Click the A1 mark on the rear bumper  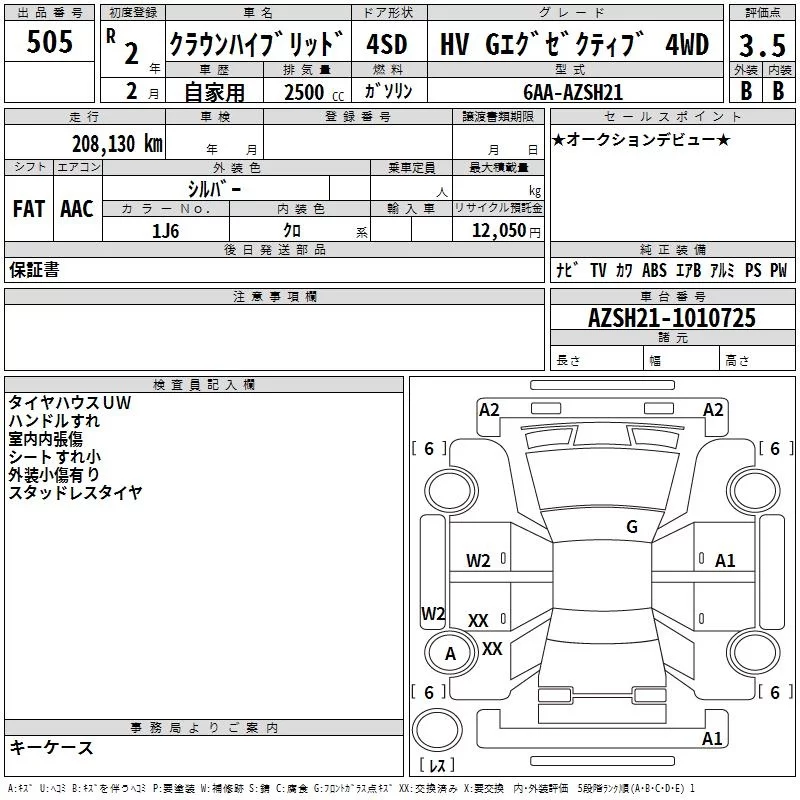(712, 739)
